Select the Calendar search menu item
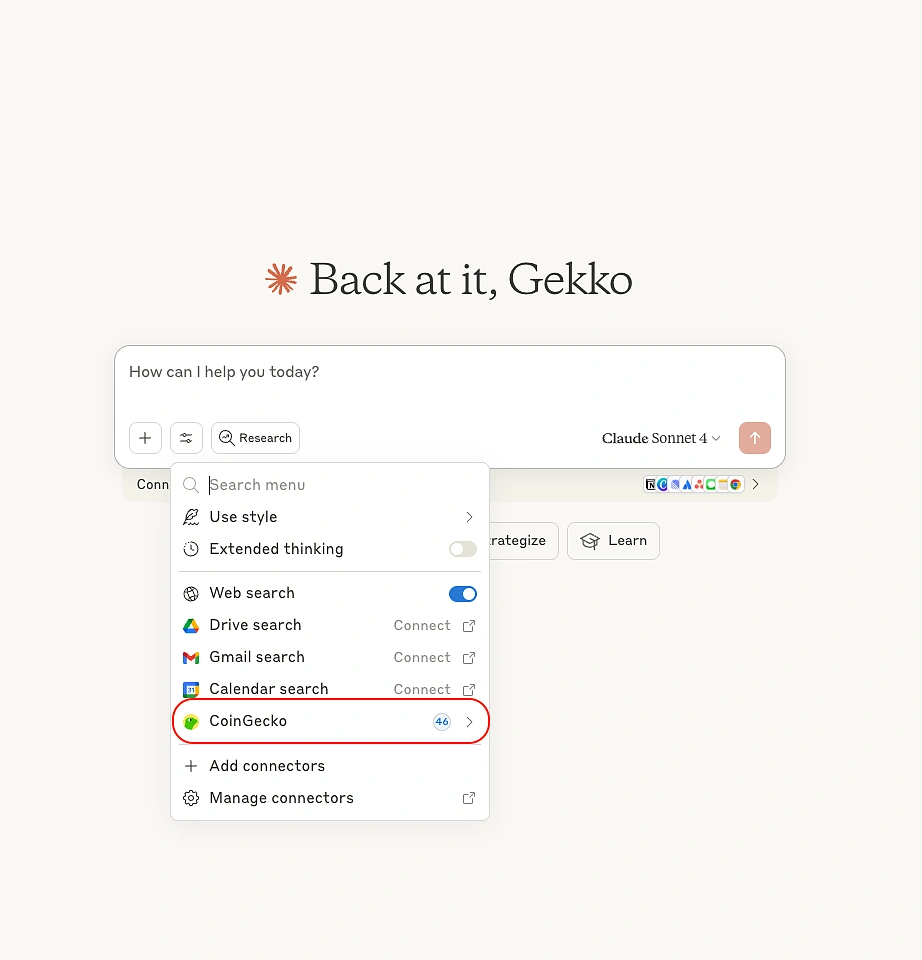 click(x=268, y=689)
